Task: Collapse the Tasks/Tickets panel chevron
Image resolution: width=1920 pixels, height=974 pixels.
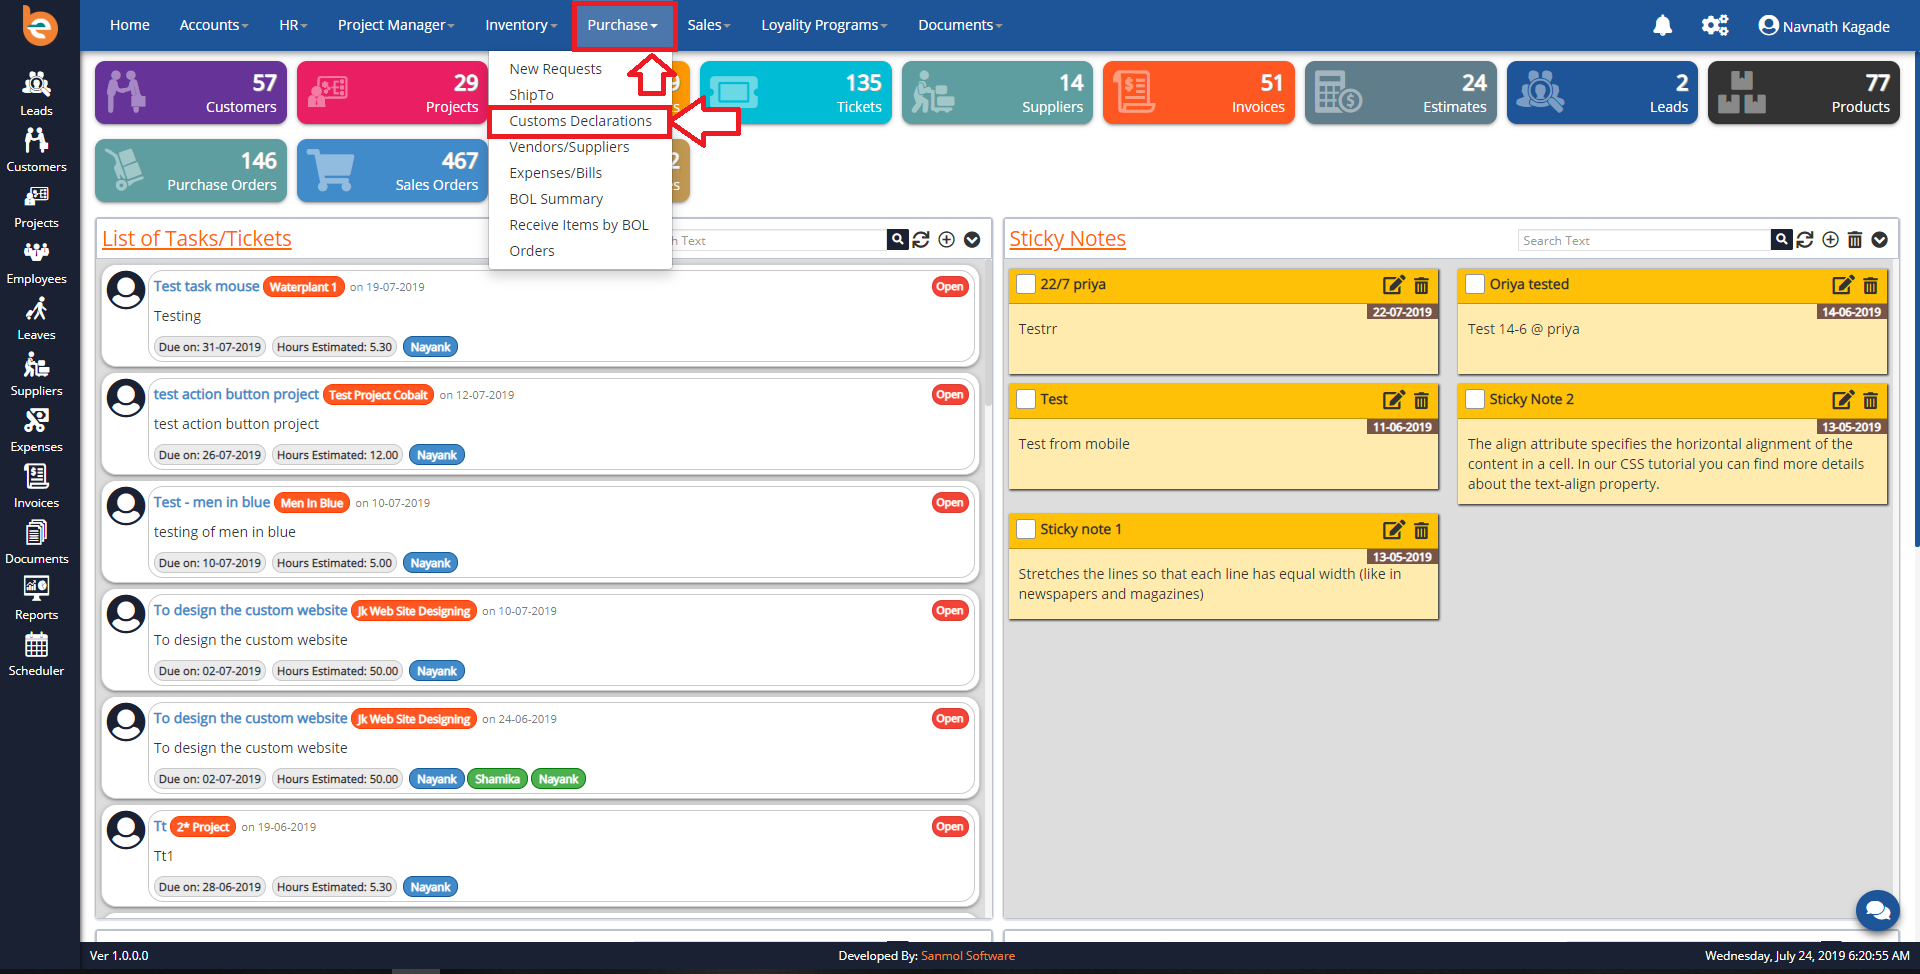Action: pyautogui.click(x=971, y=240)
